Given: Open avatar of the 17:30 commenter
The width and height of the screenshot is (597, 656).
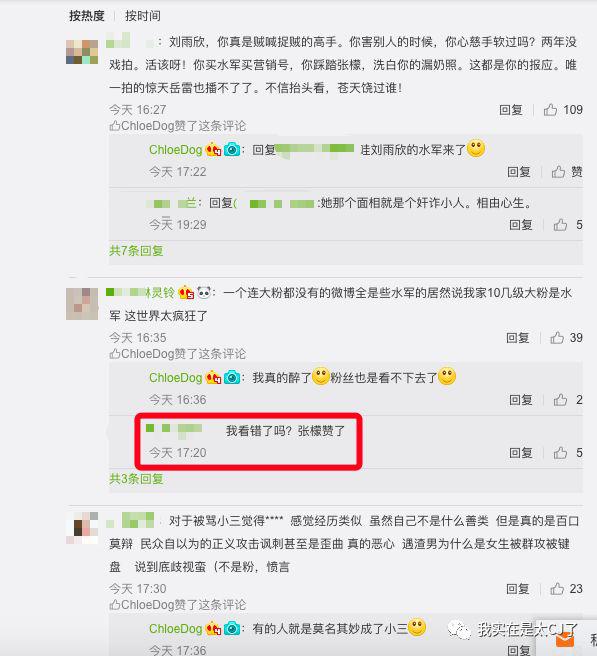Looking at the screenshot, I should (x=82, y=528).
